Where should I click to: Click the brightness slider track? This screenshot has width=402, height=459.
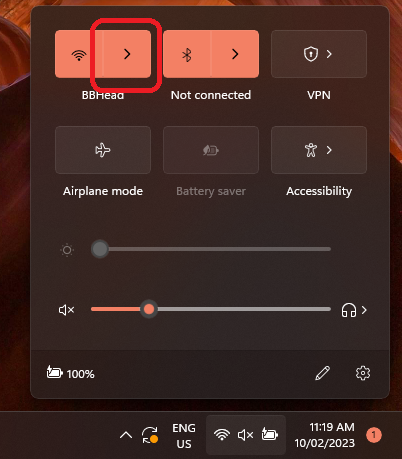(211, 249)
